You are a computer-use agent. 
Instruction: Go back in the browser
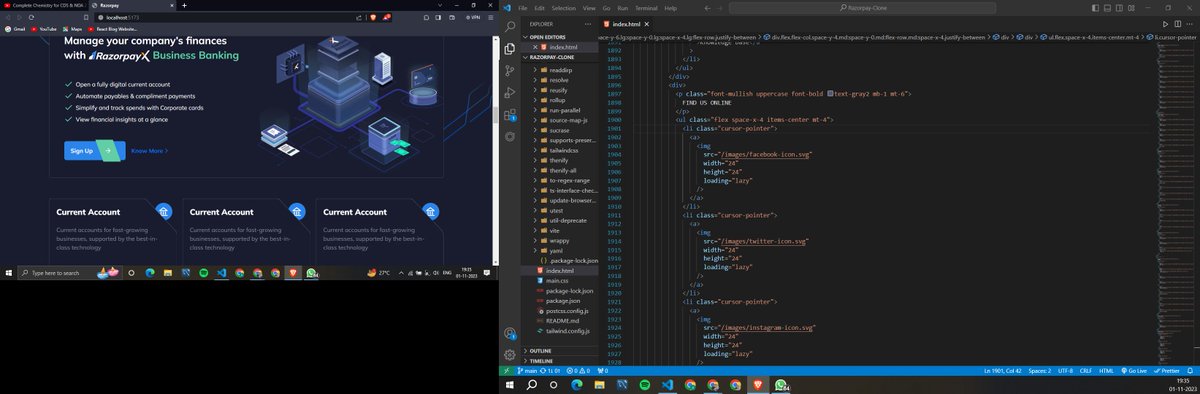pyautogui.click(x=8, y=18)
